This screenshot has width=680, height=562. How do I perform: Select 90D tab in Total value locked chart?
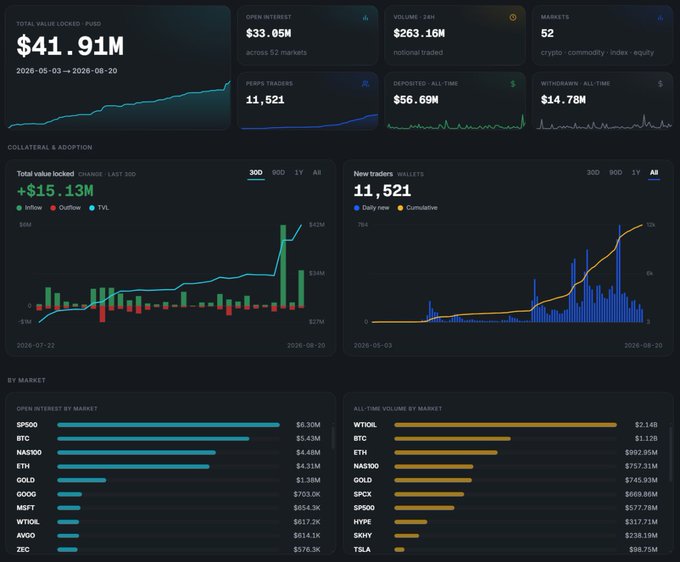tap(278, 173)
